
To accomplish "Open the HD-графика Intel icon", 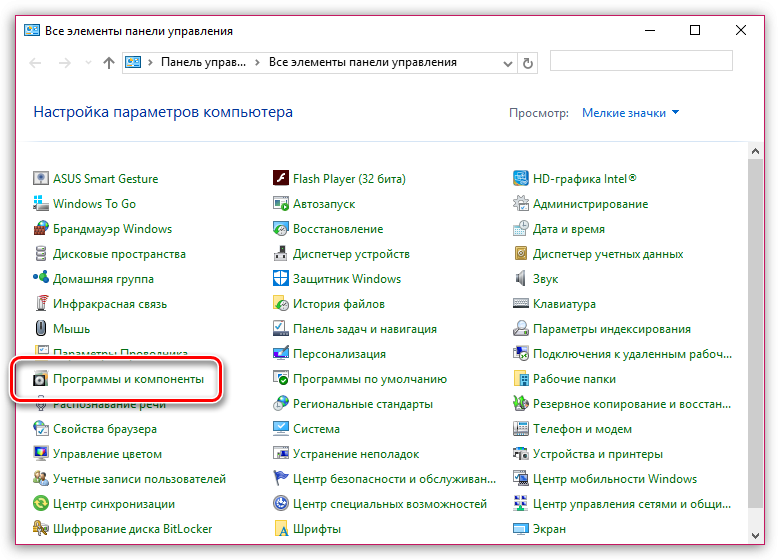I will [520, 178].
